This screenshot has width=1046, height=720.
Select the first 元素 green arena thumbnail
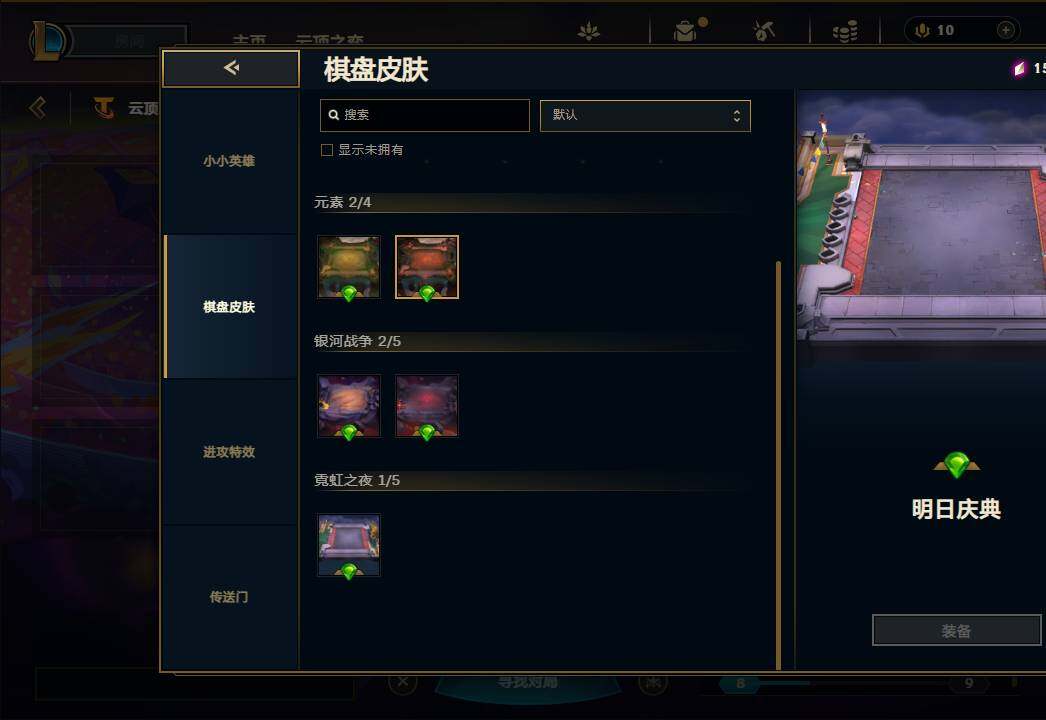click(x=349, y=267)
